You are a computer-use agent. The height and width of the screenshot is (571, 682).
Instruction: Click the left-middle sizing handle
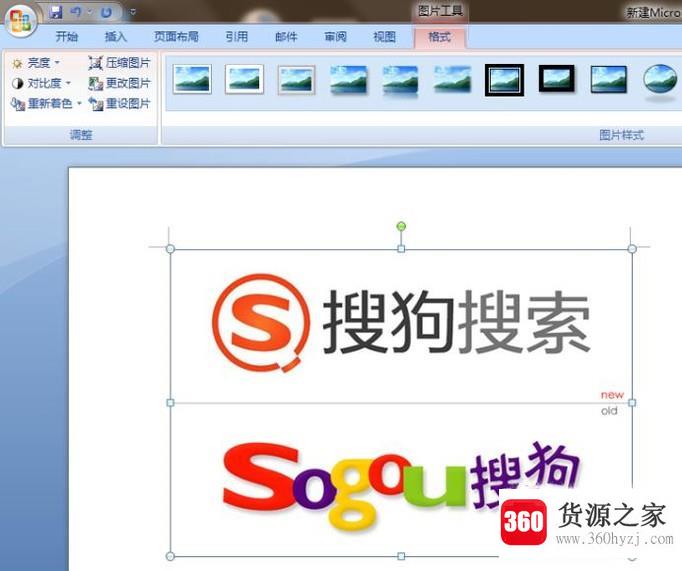tap(170, 403)
